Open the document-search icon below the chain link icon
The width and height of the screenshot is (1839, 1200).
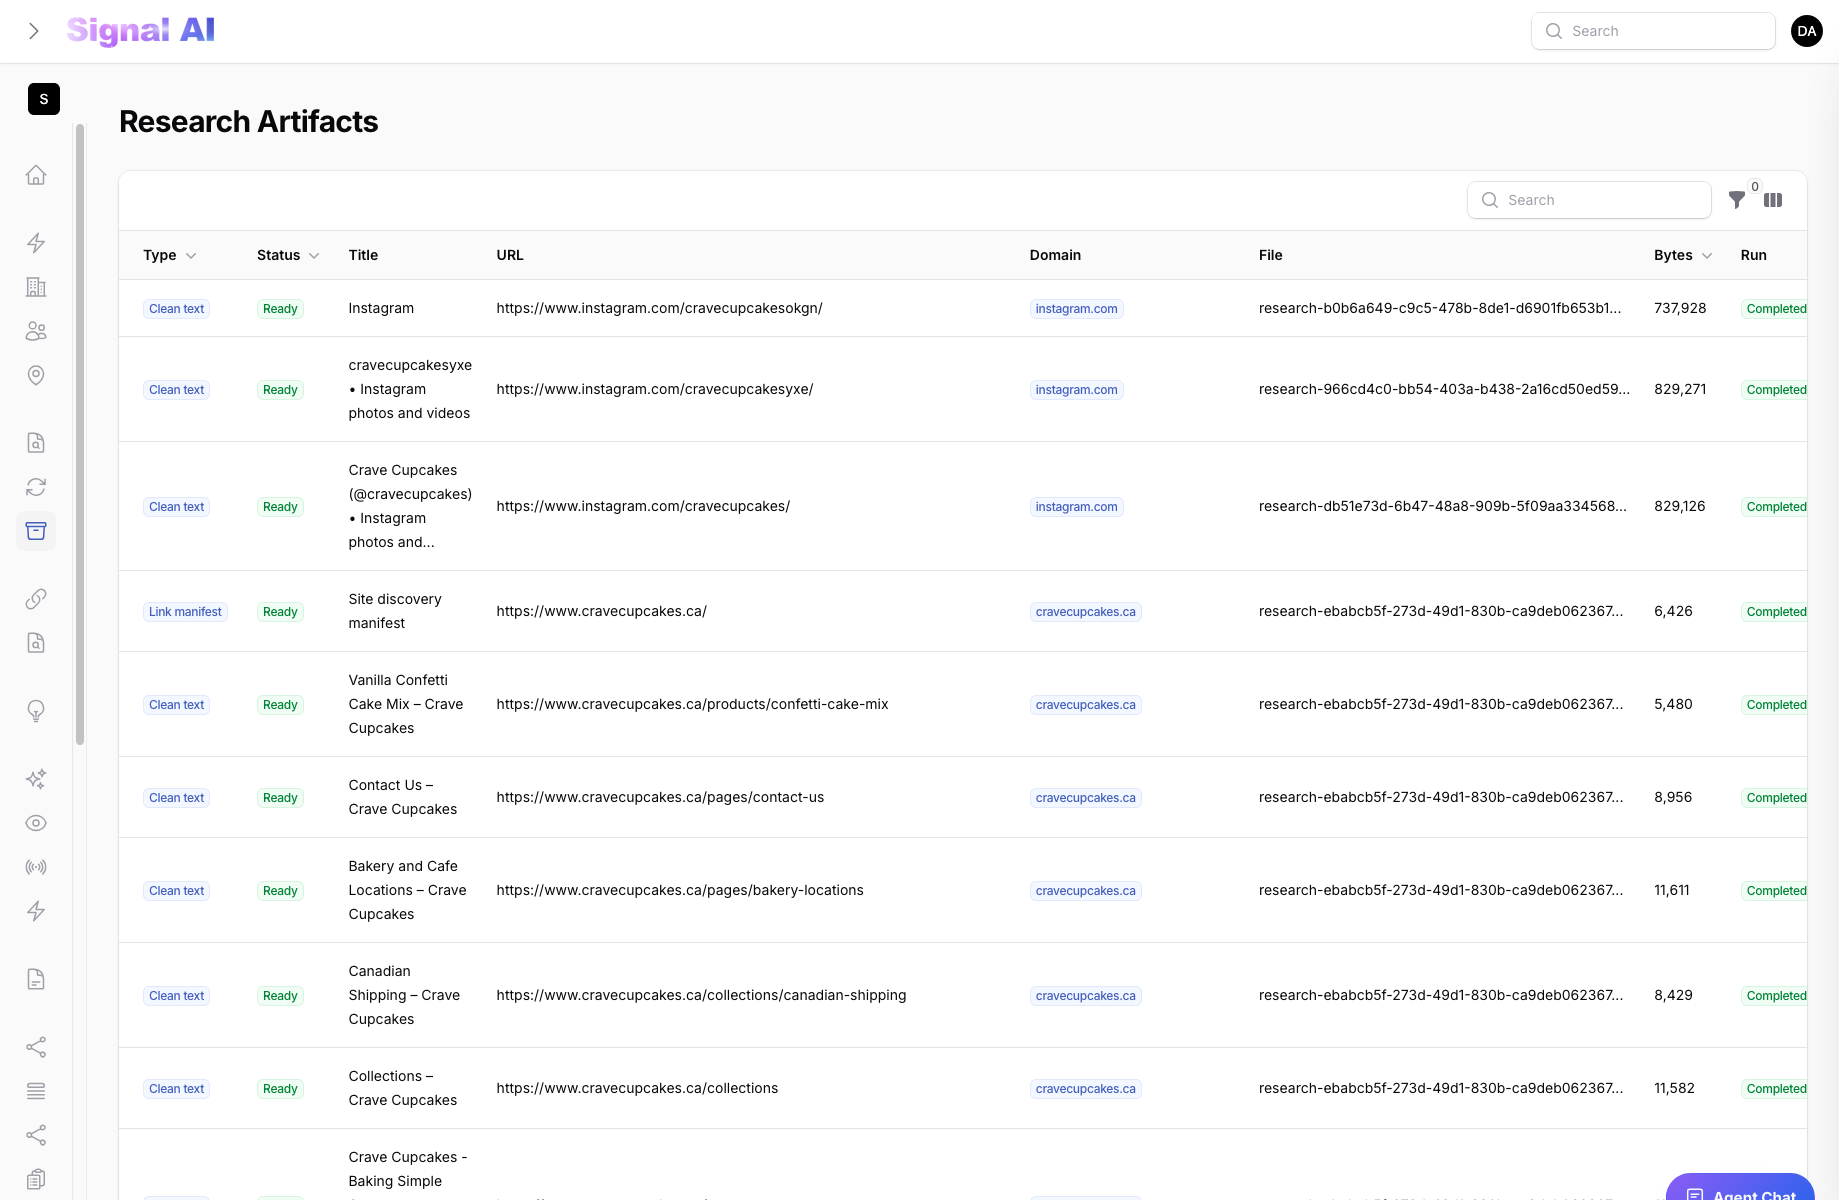pyautogui.click(x=36, y=643)
